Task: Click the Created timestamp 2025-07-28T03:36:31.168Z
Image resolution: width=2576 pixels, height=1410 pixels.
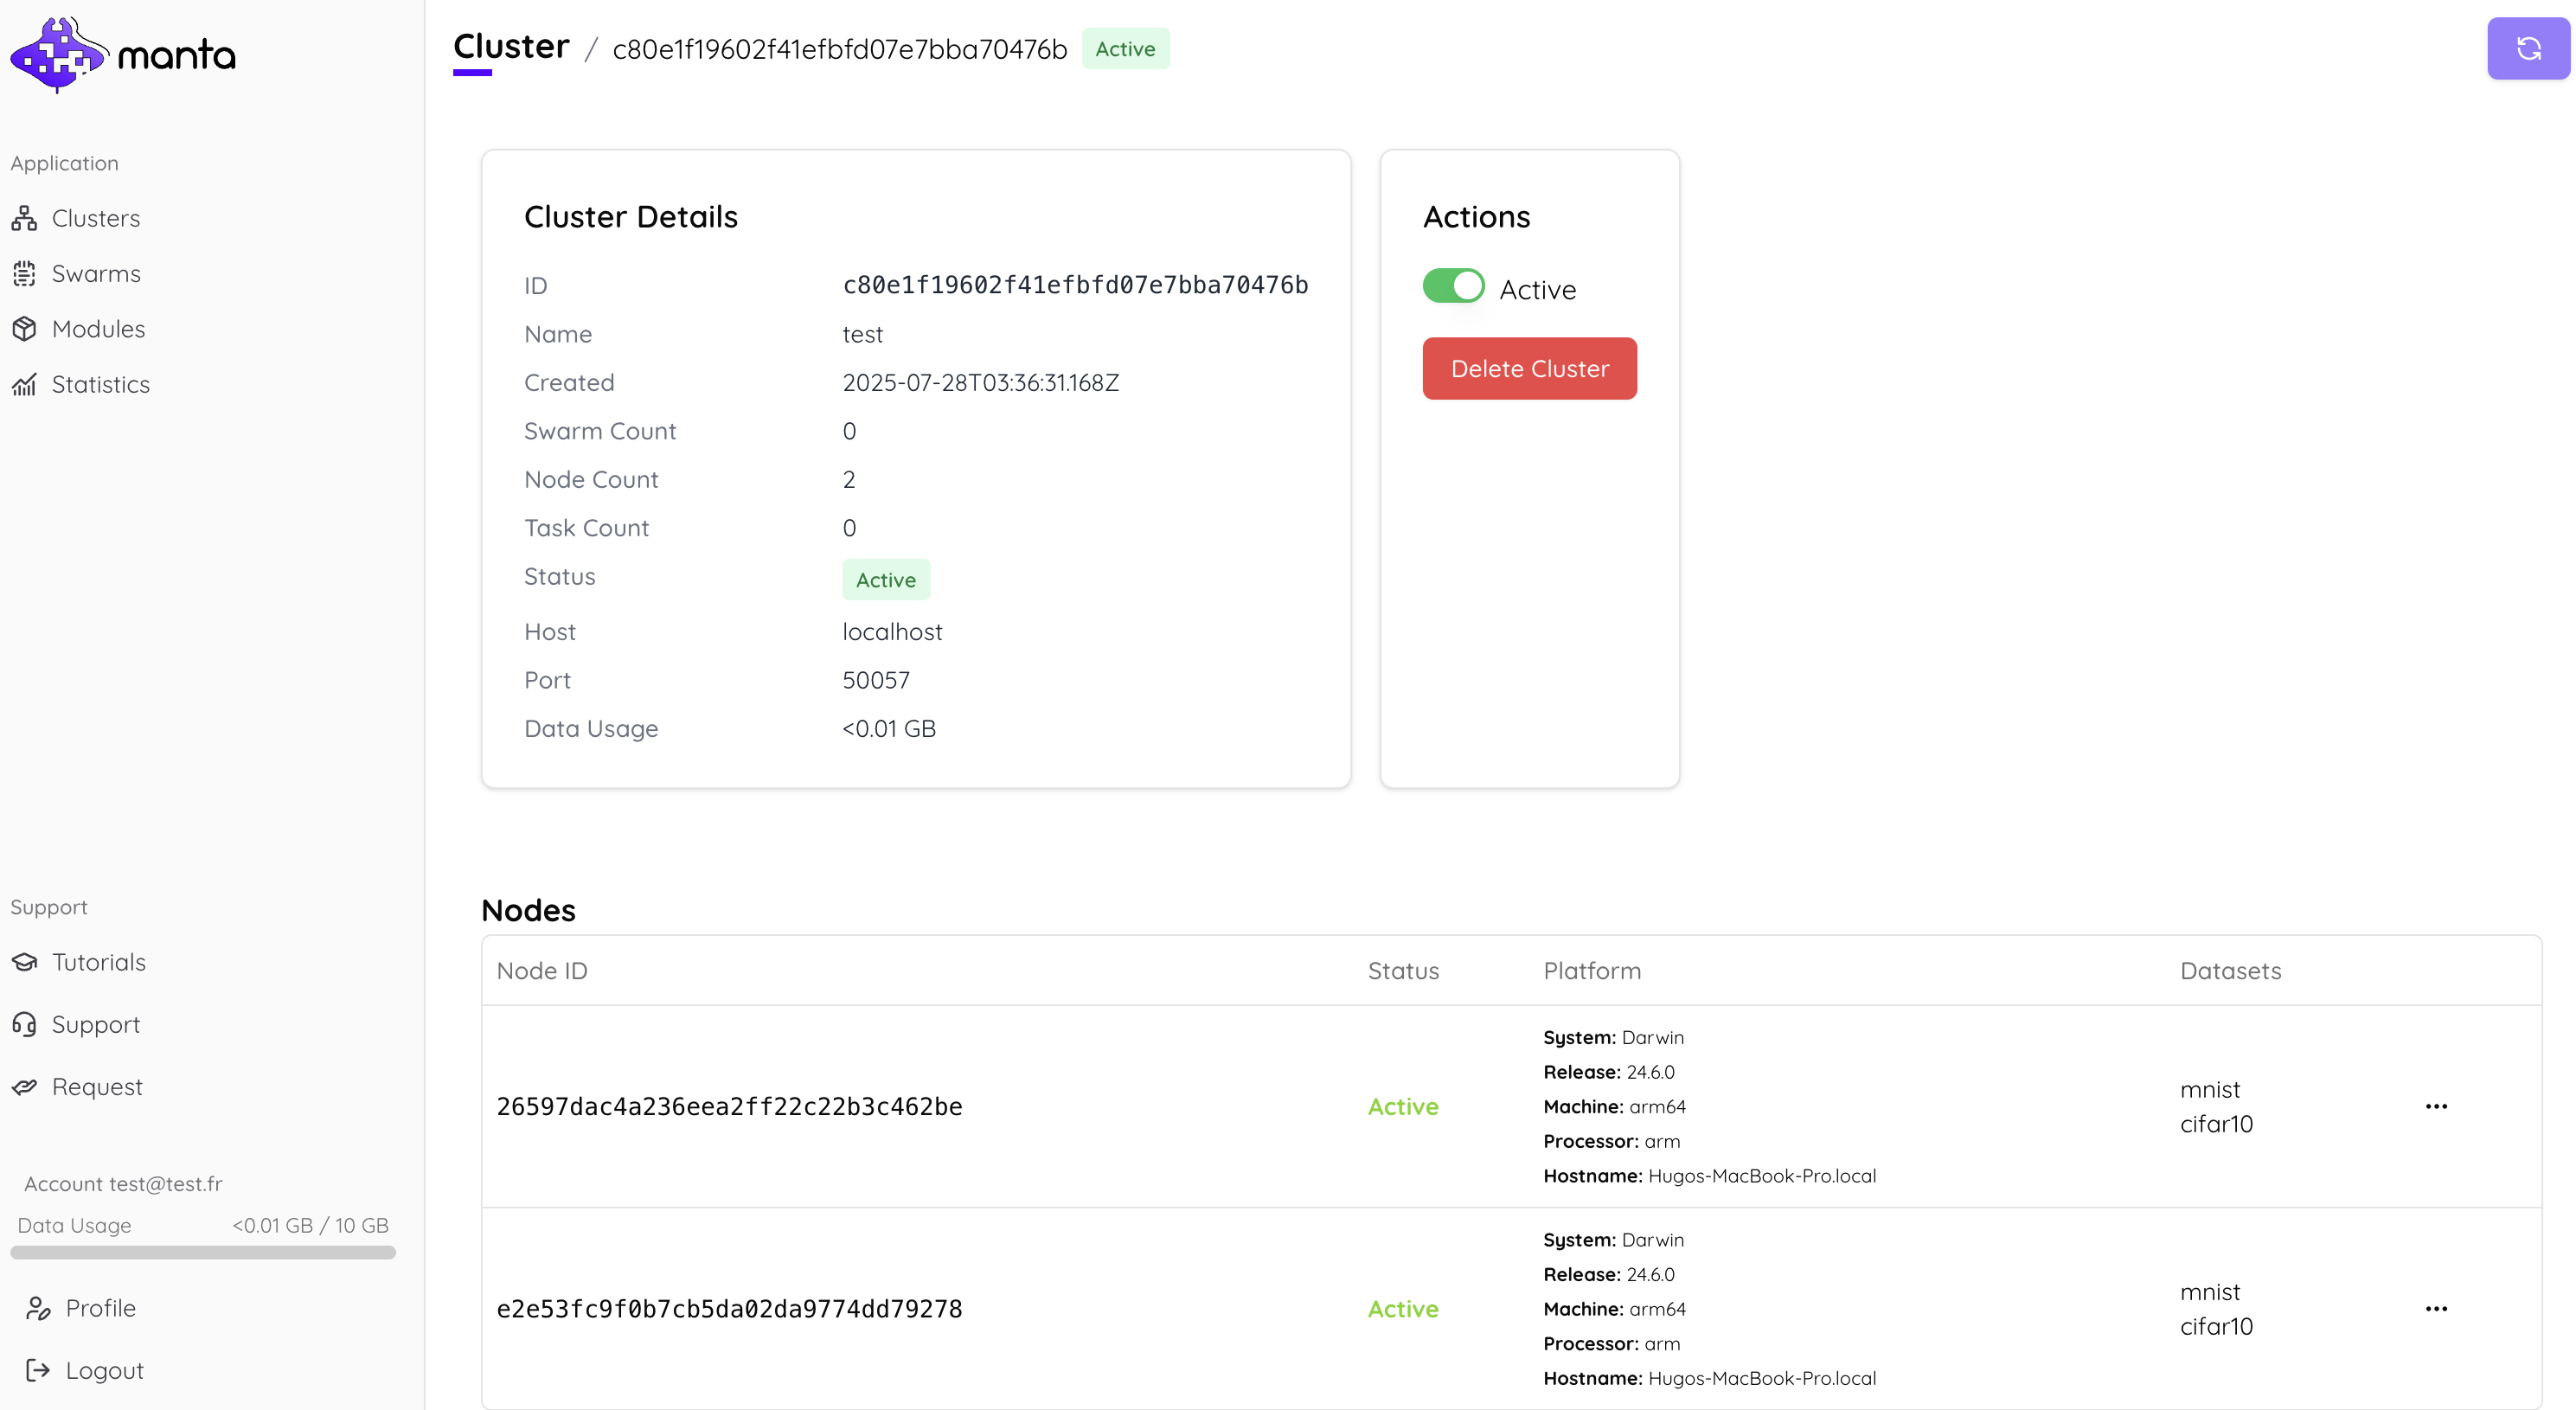Action: [980, 383]
